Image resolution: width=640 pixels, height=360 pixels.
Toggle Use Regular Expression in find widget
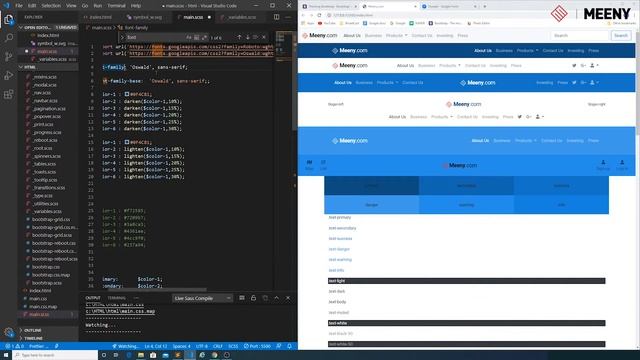(x=204, y=37)
